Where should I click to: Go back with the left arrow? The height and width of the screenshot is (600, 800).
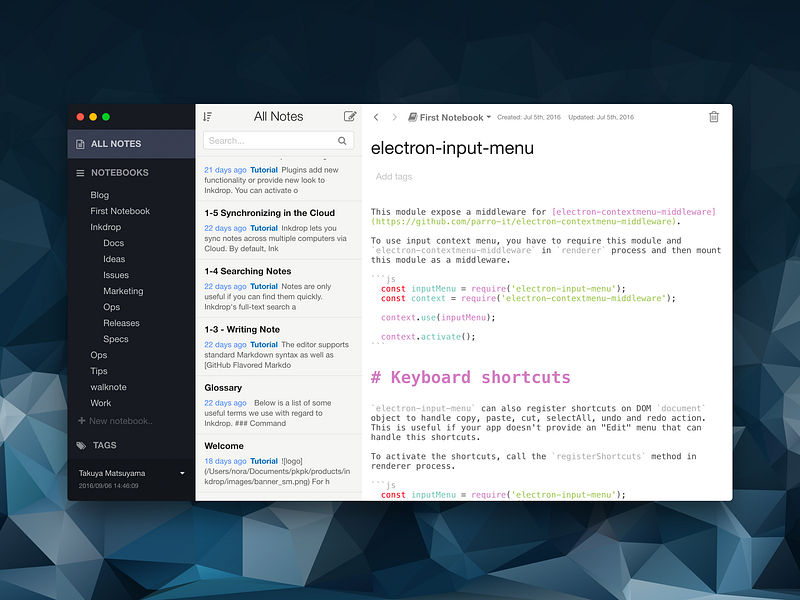(x=376, y=117)
